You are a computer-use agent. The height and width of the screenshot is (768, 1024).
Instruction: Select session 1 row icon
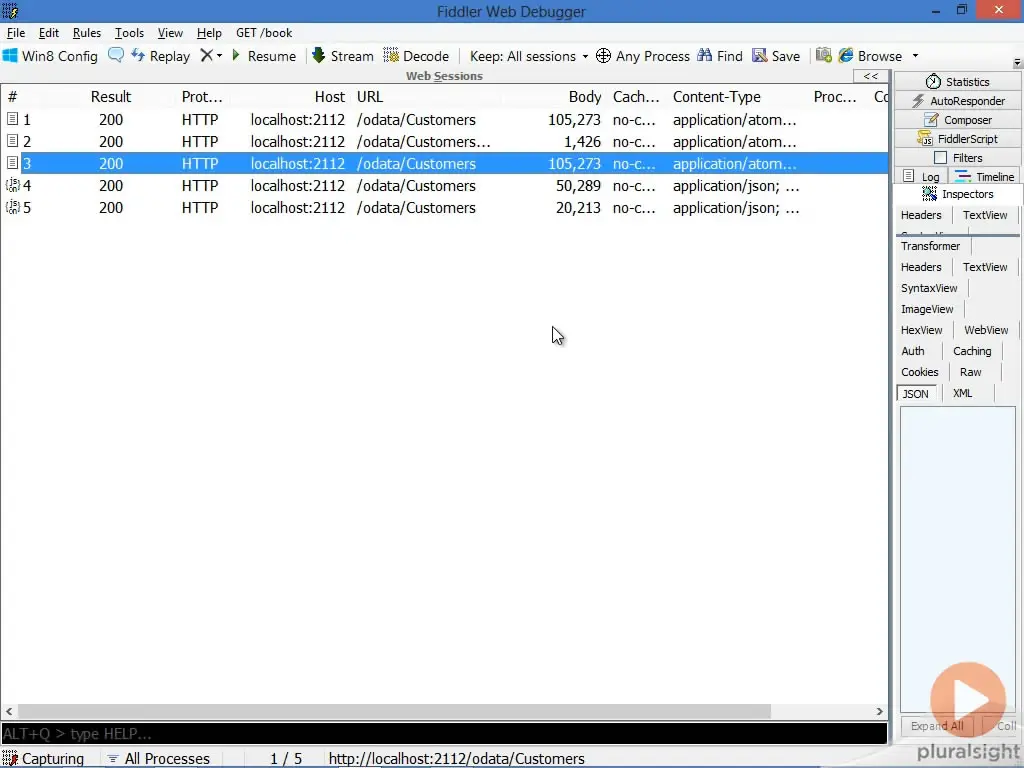tap(12, 119)
